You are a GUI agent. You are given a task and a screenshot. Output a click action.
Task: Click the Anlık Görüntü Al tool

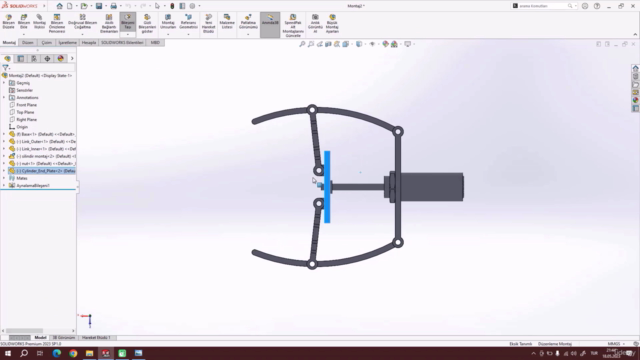click(315, 23)
